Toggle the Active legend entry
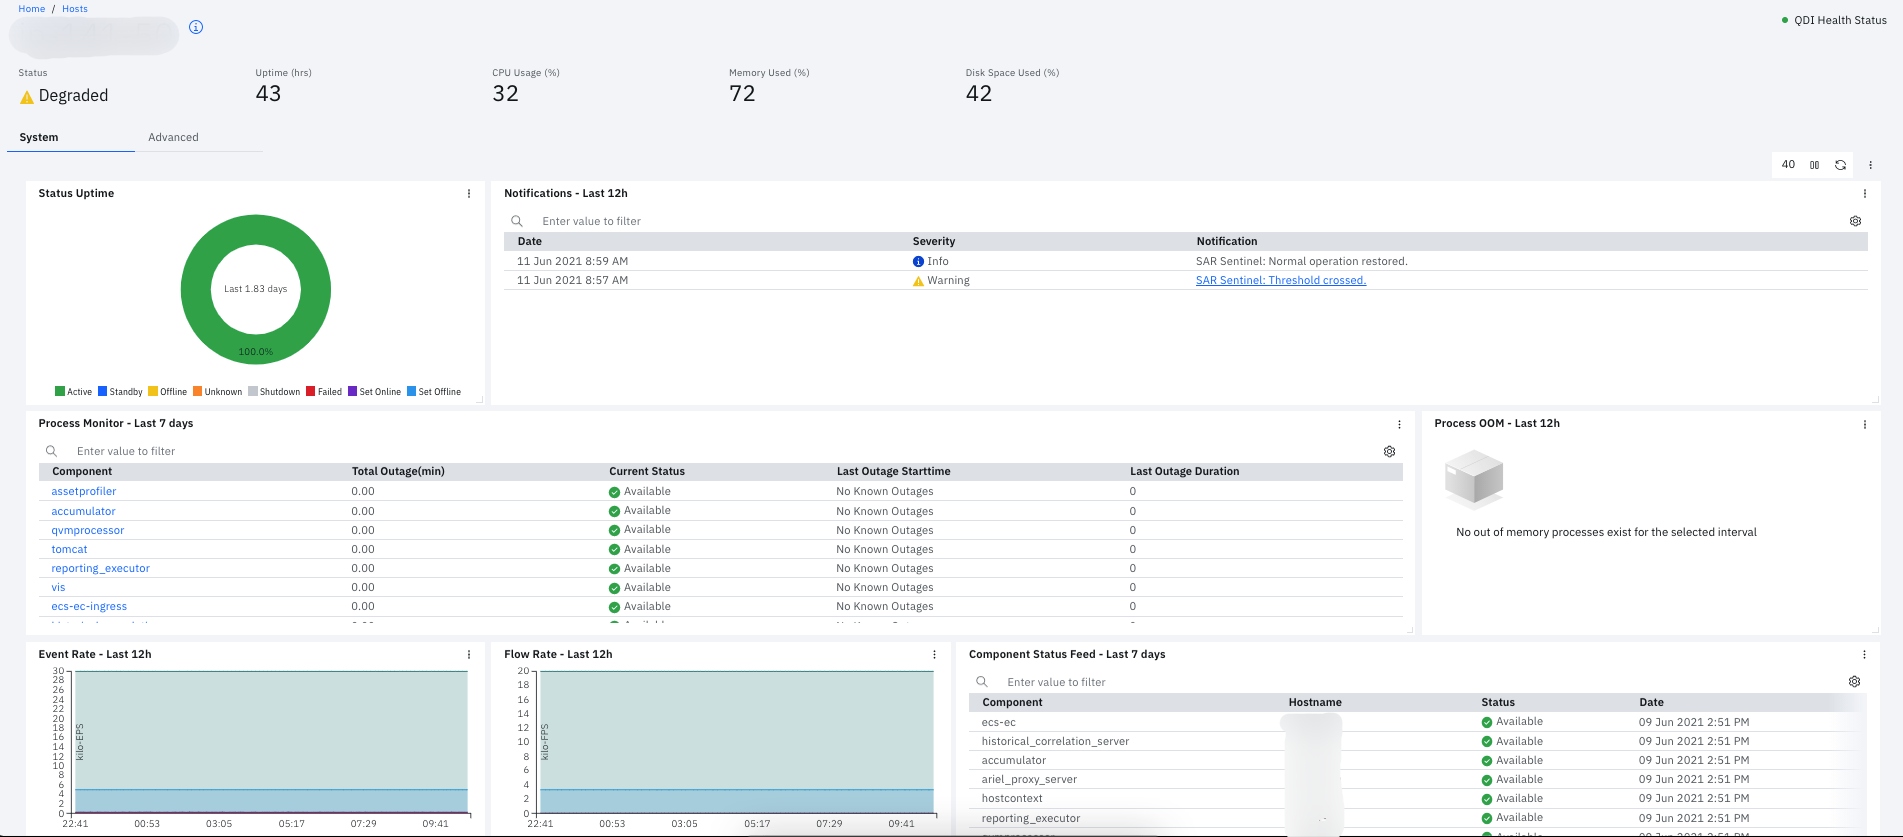 tap(73, 392)
